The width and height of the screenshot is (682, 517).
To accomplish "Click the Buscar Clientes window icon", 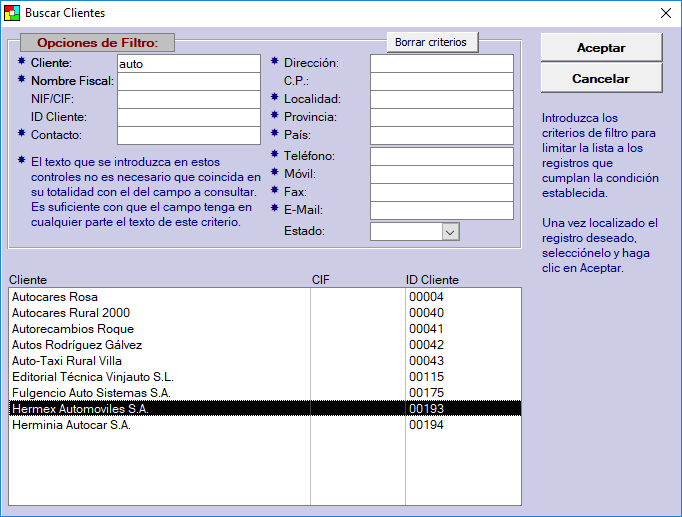I will (12, 13).
